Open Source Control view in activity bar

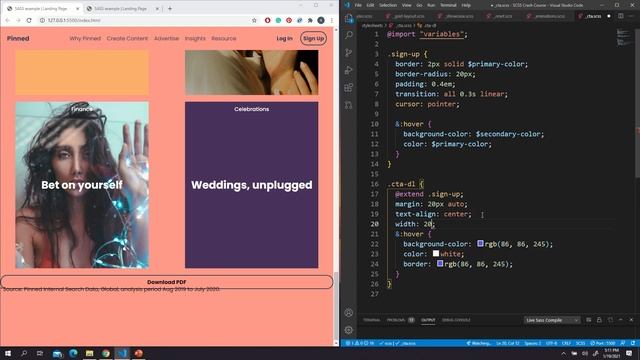coord(349,53)
